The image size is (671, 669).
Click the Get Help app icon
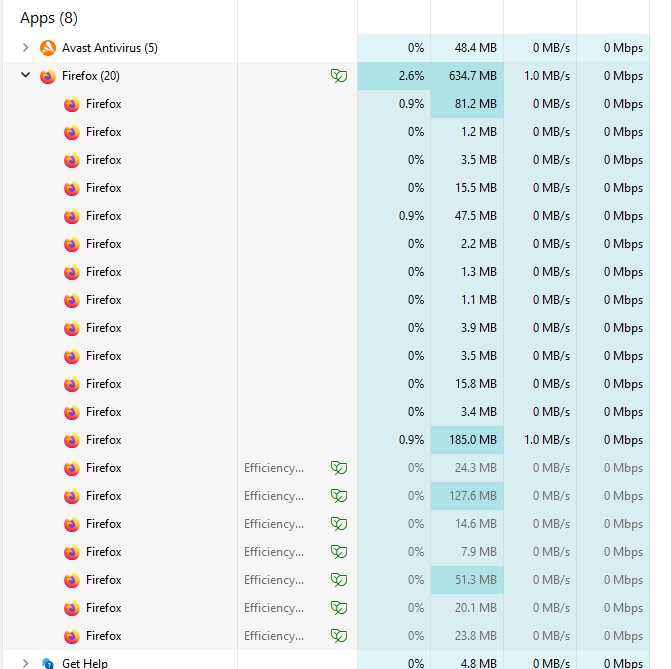[47, 663]
